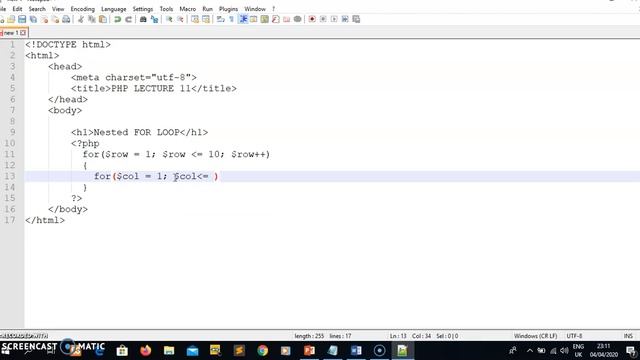The height and width of the screenshot is (360, 640).
Task: Open the Macro menu
Action: (x=188, y=9)
